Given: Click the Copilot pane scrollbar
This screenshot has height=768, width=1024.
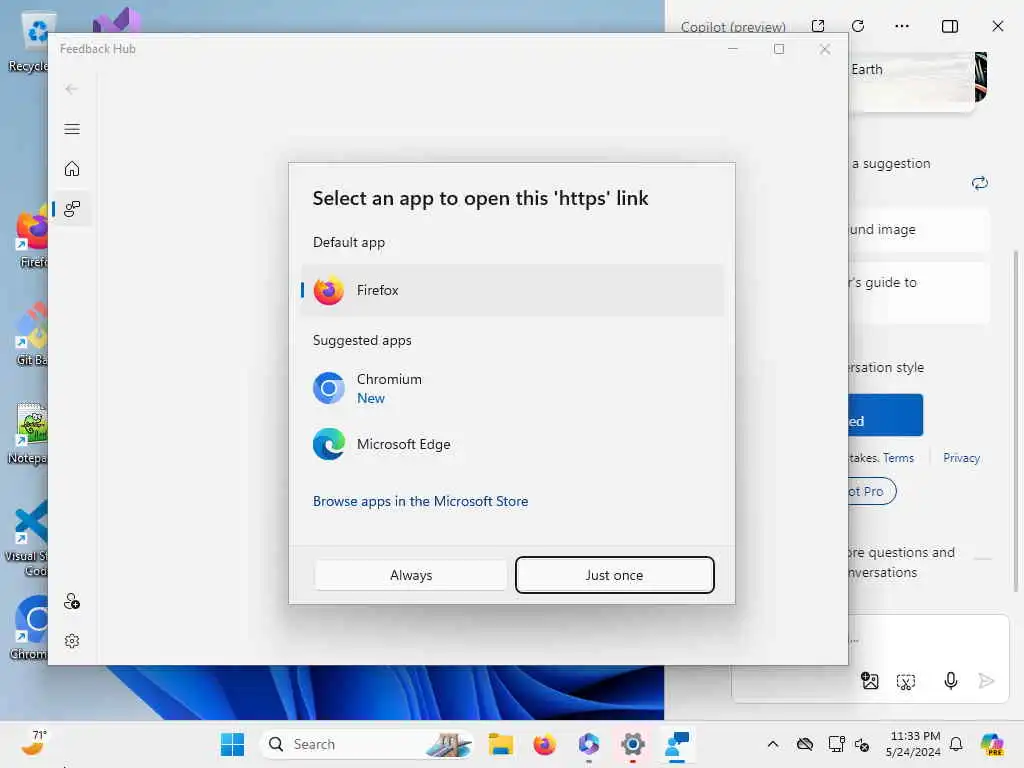Looking at the screenshot, I should tap(1016, 421).
